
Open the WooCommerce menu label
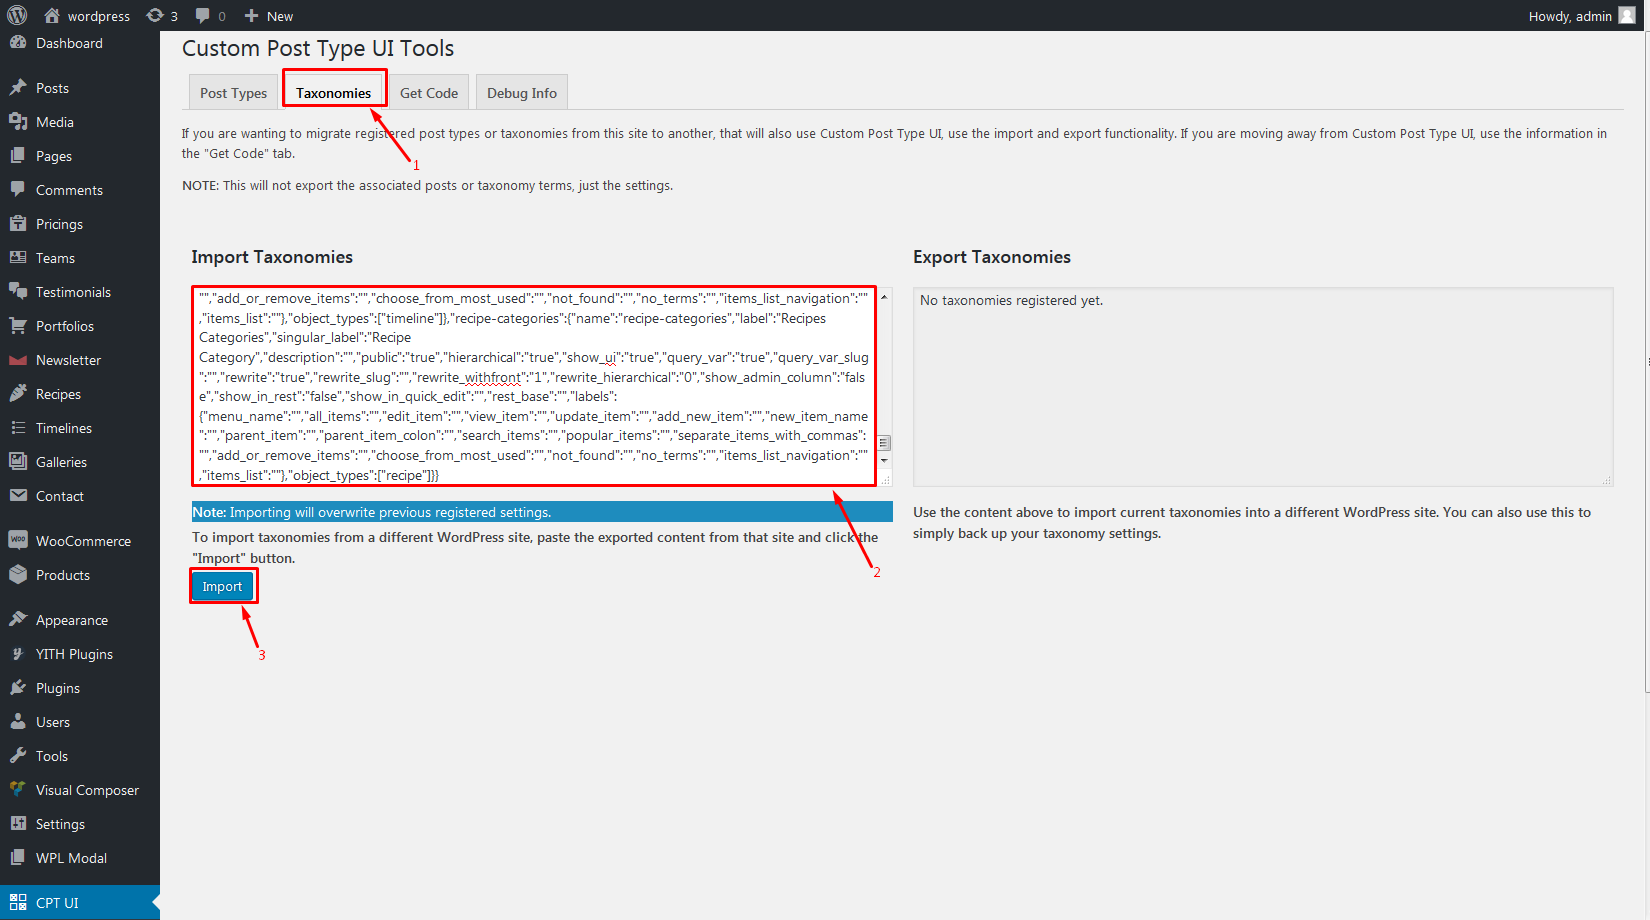[83, 541]
